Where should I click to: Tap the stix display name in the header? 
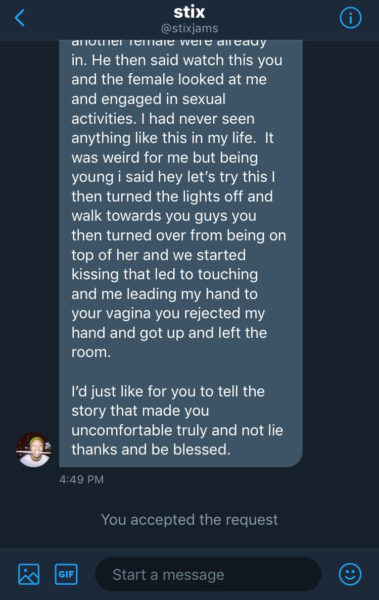(189, 12)
